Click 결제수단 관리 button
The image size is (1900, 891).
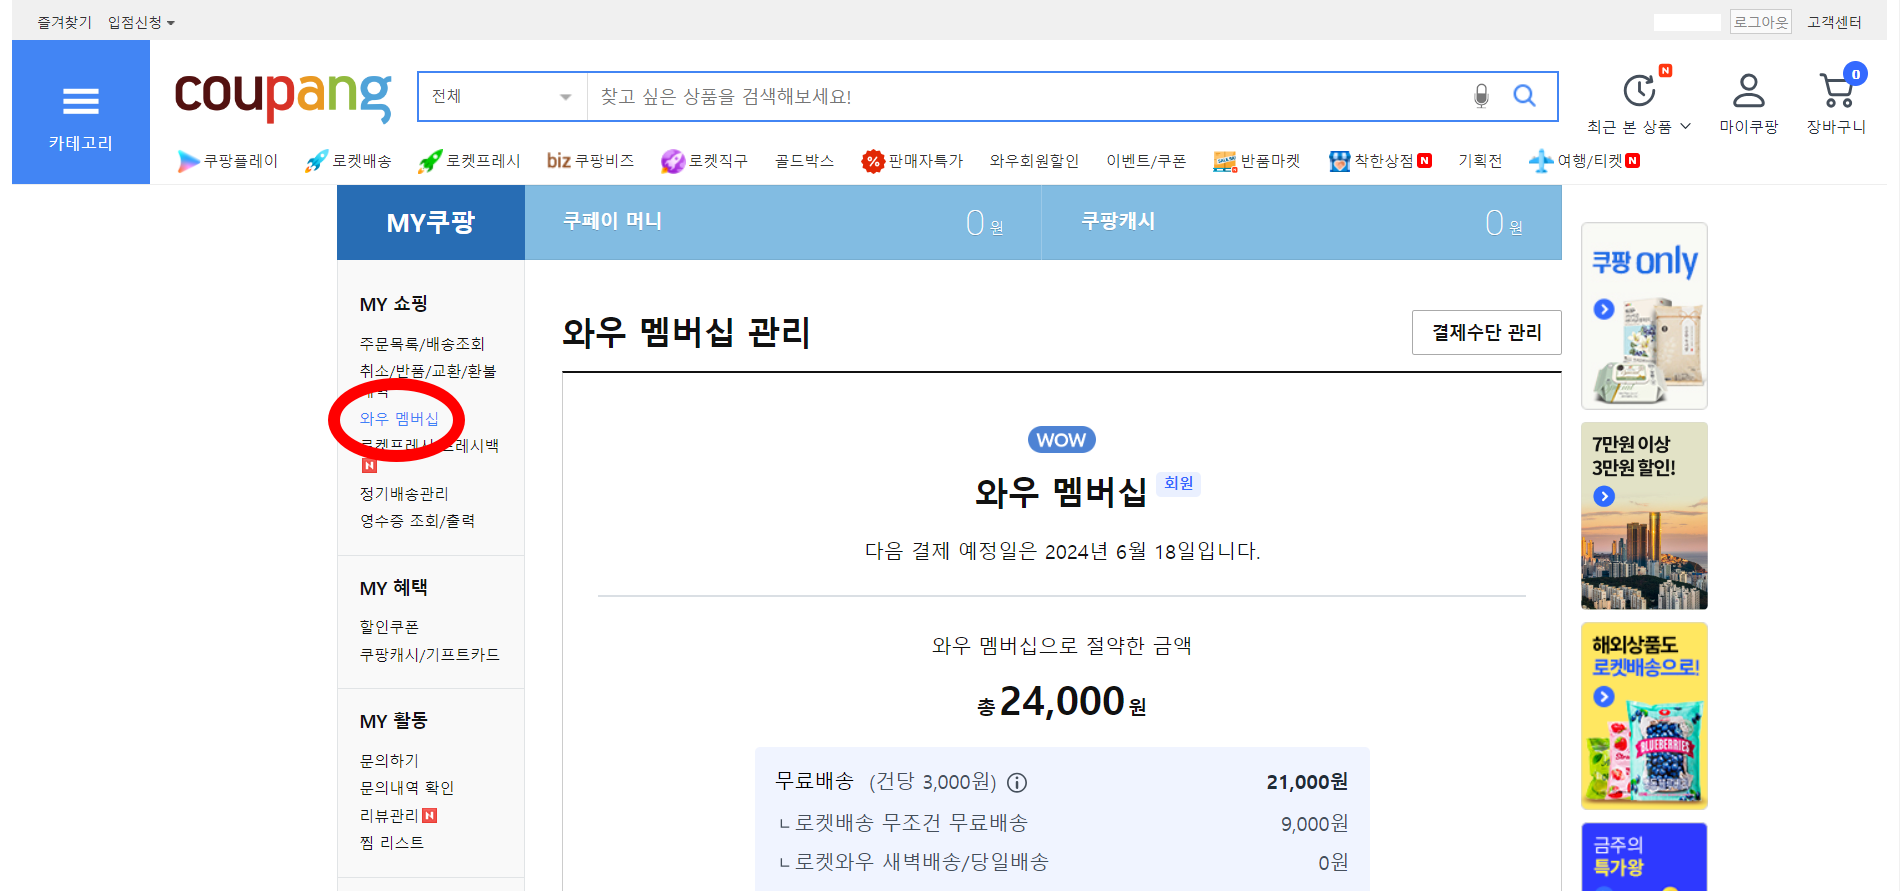coord(1487,332)
